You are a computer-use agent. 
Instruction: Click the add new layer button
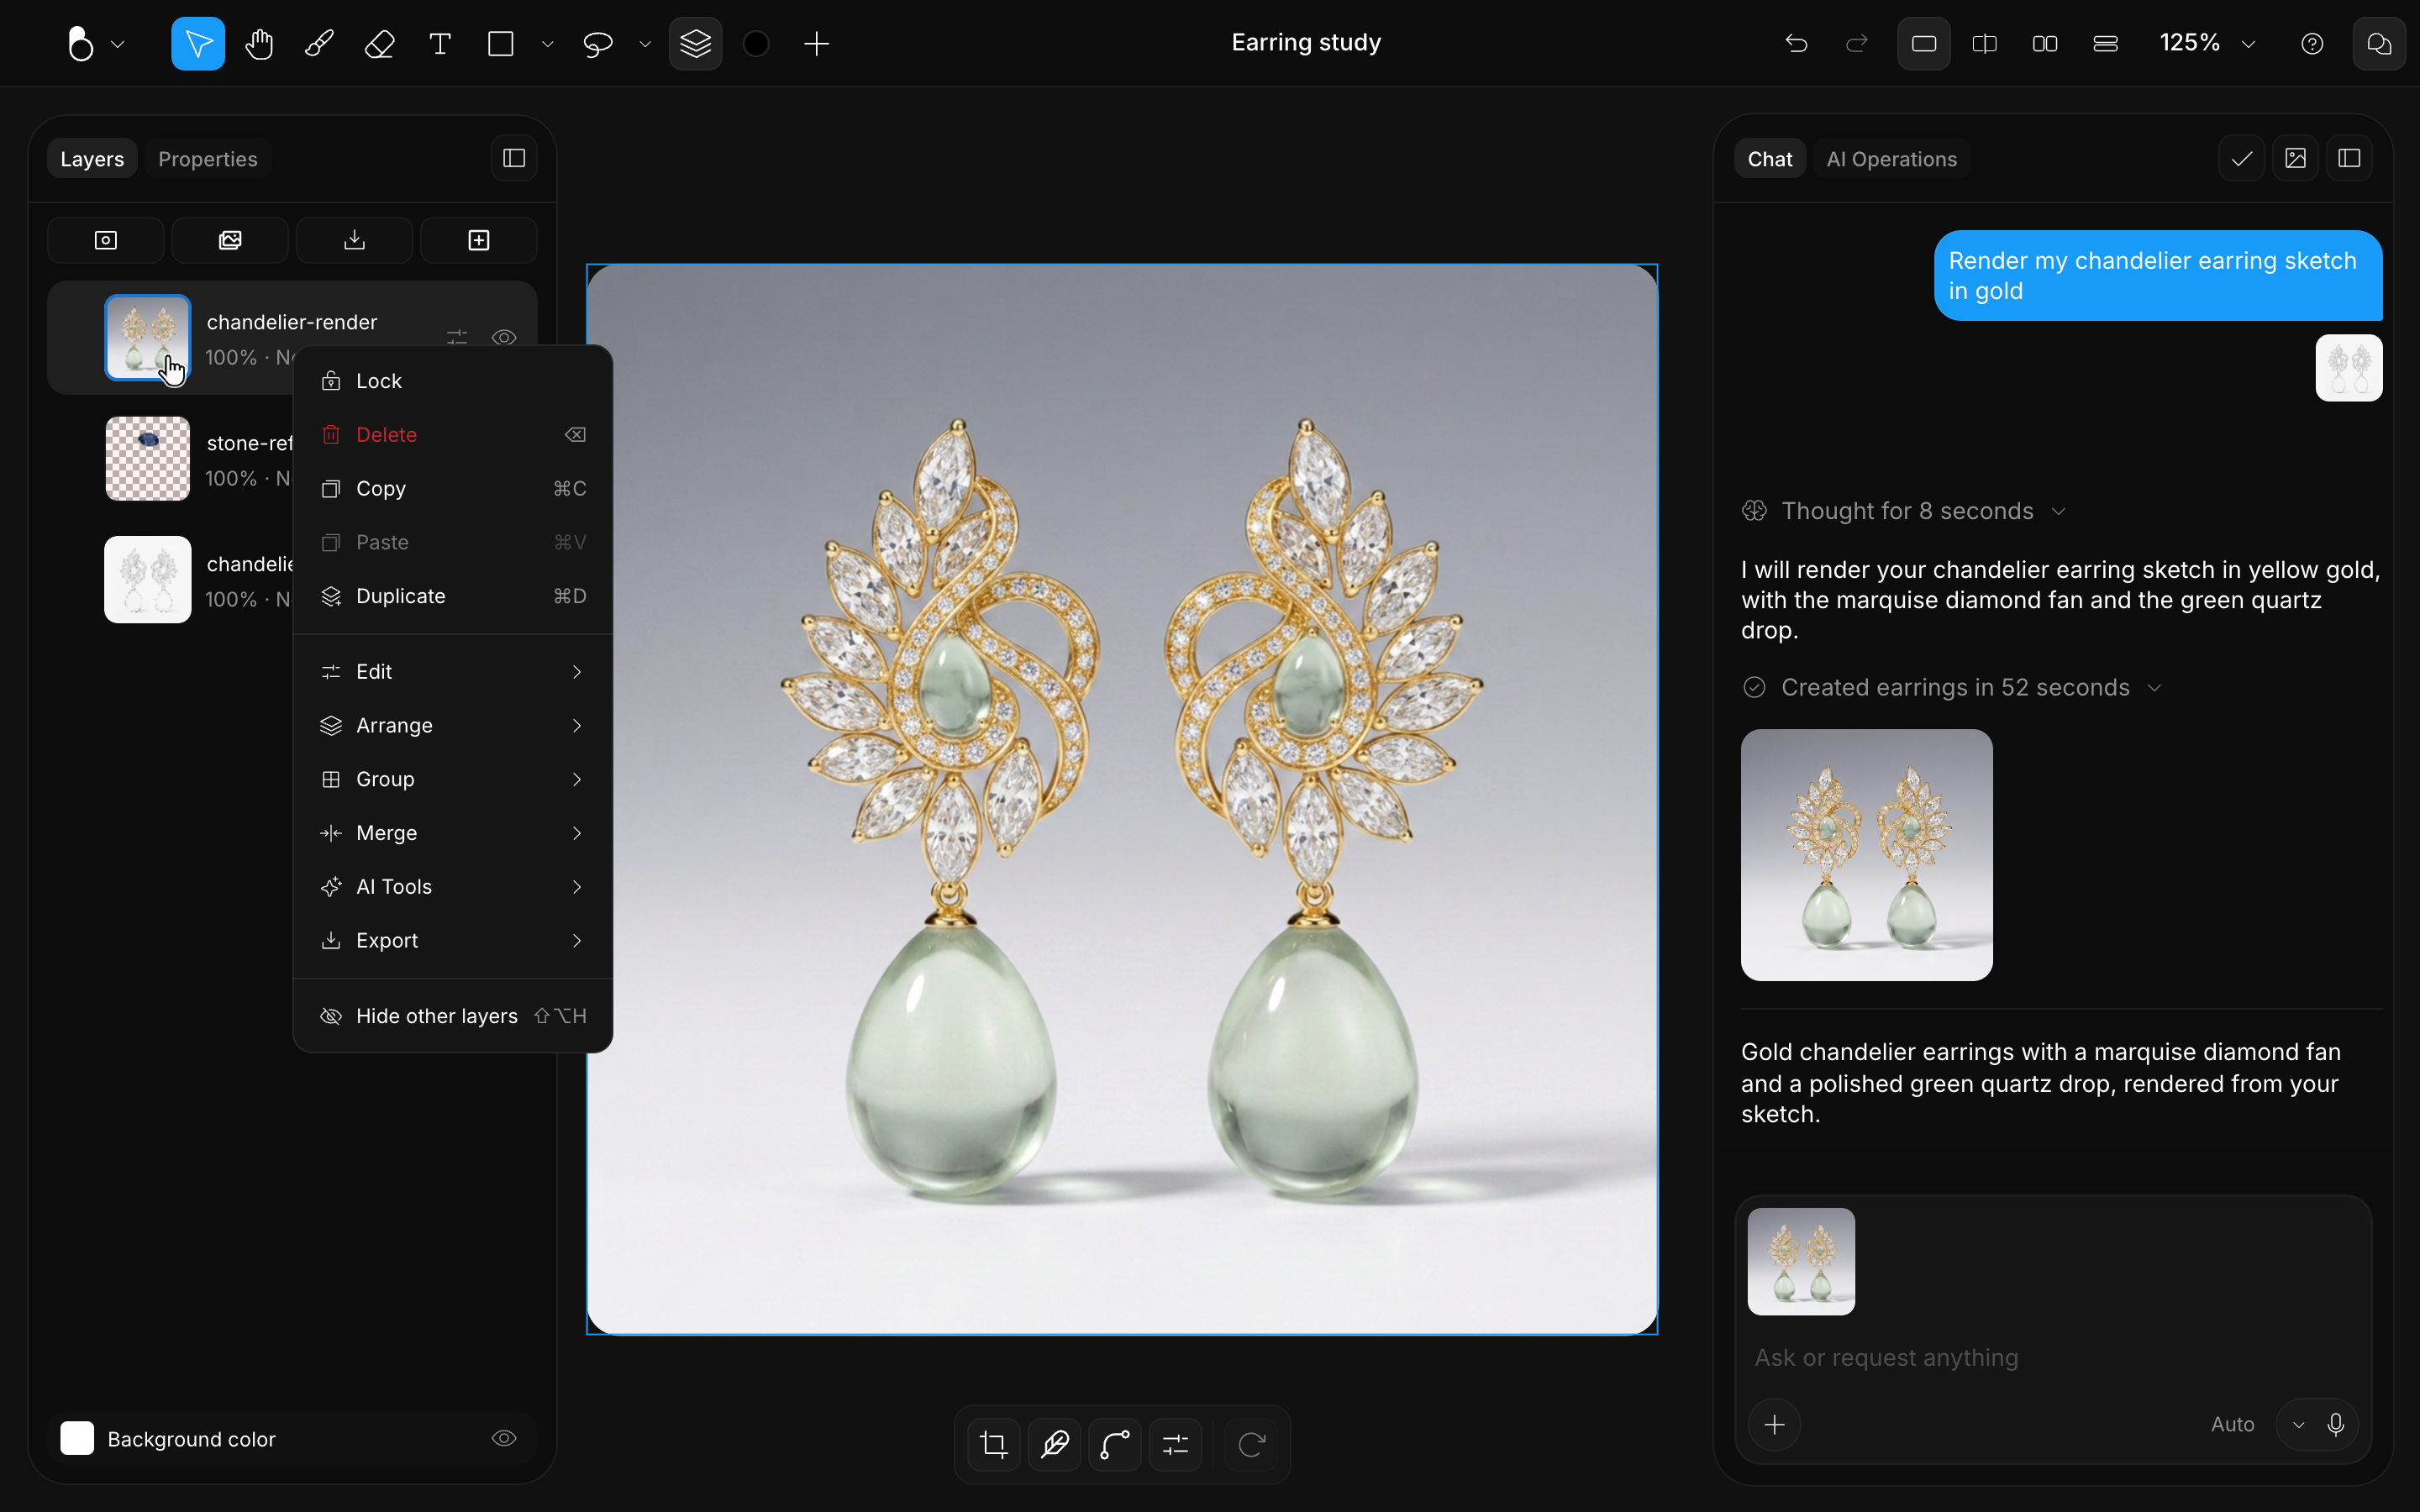tap(479, 240)
